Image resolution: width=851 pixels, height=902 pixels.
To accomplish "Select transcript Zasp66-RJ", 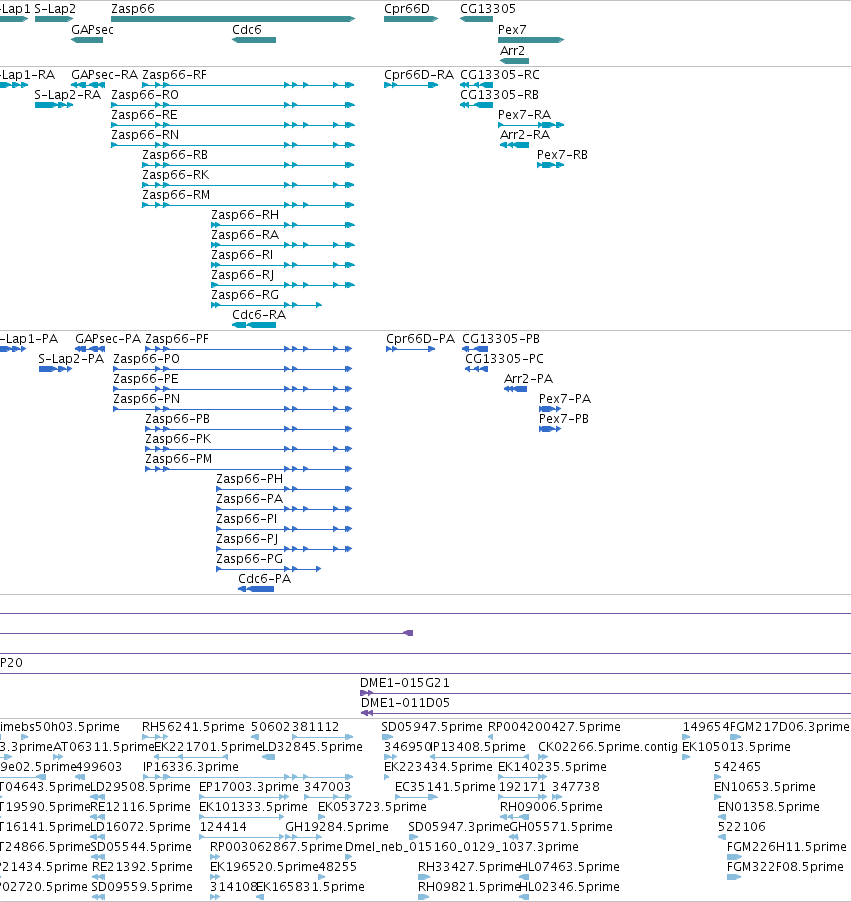I will pyautogui.click(x=243, y=274).
